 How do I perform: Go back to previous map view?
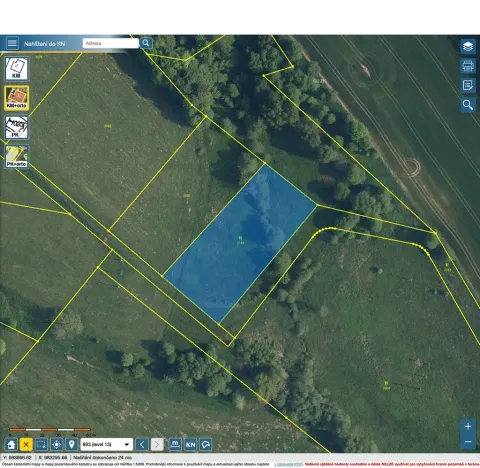(142, 444)
